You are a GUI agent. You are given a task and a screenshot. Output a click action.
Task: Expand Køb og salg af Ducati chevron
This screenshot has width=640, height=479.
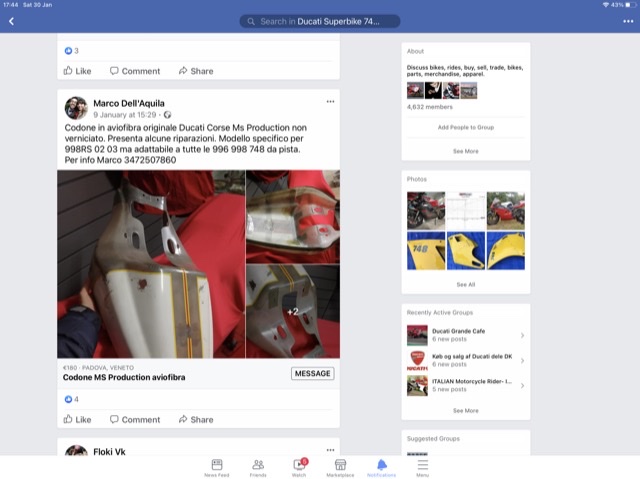tap(522, 361)
